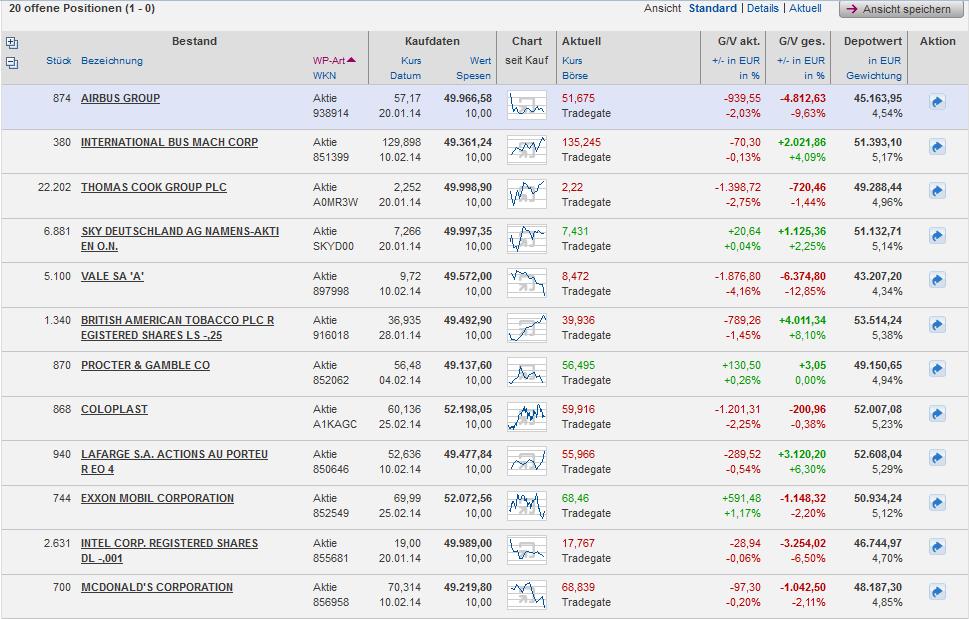Select EXXON current price 68,46
The image size is (969, 619).
pos(575,498)
